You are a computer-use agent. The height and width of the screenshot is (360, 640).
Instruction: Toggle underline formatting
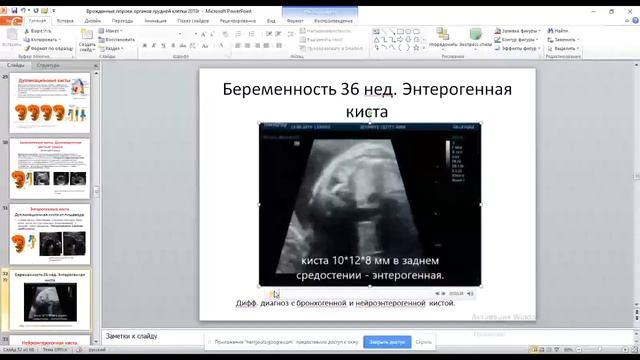pos(163,46)
